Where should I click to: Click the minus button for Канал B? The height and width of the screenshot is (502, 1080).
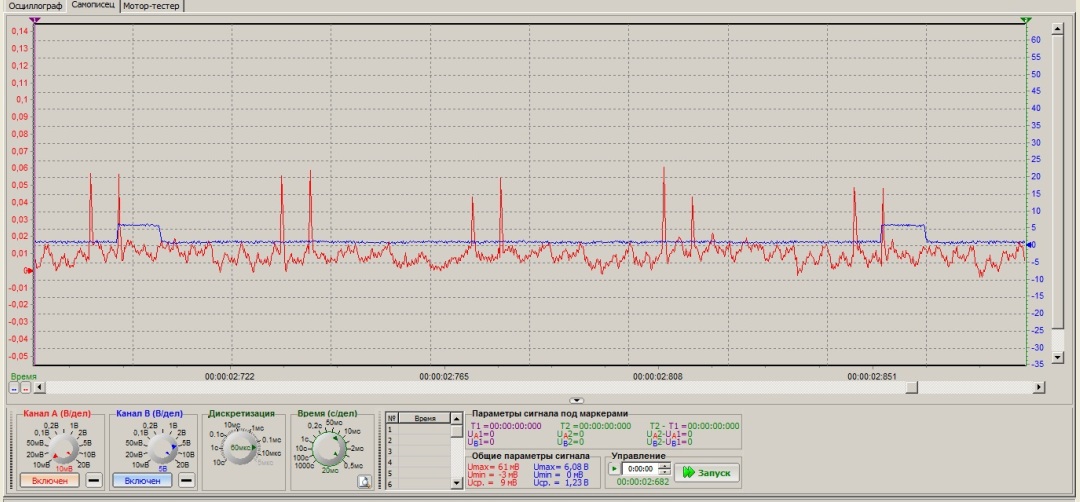click(x=186, y=481)
